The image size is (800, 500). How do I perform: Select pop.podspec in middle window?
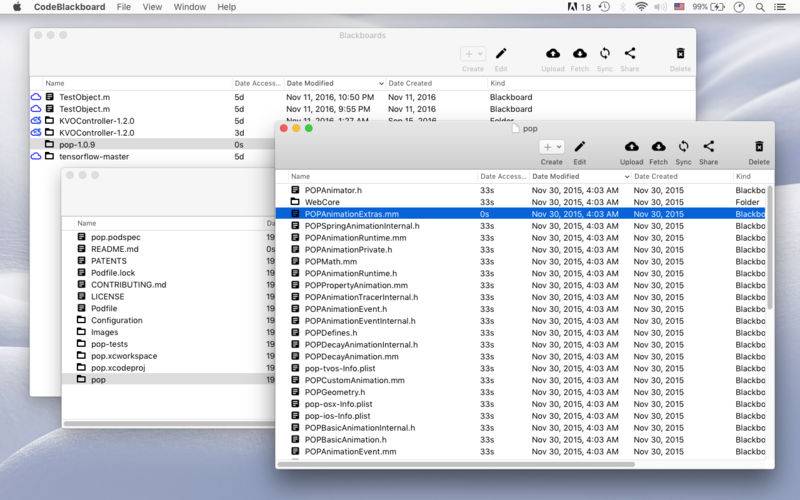(x=115, y=237)
